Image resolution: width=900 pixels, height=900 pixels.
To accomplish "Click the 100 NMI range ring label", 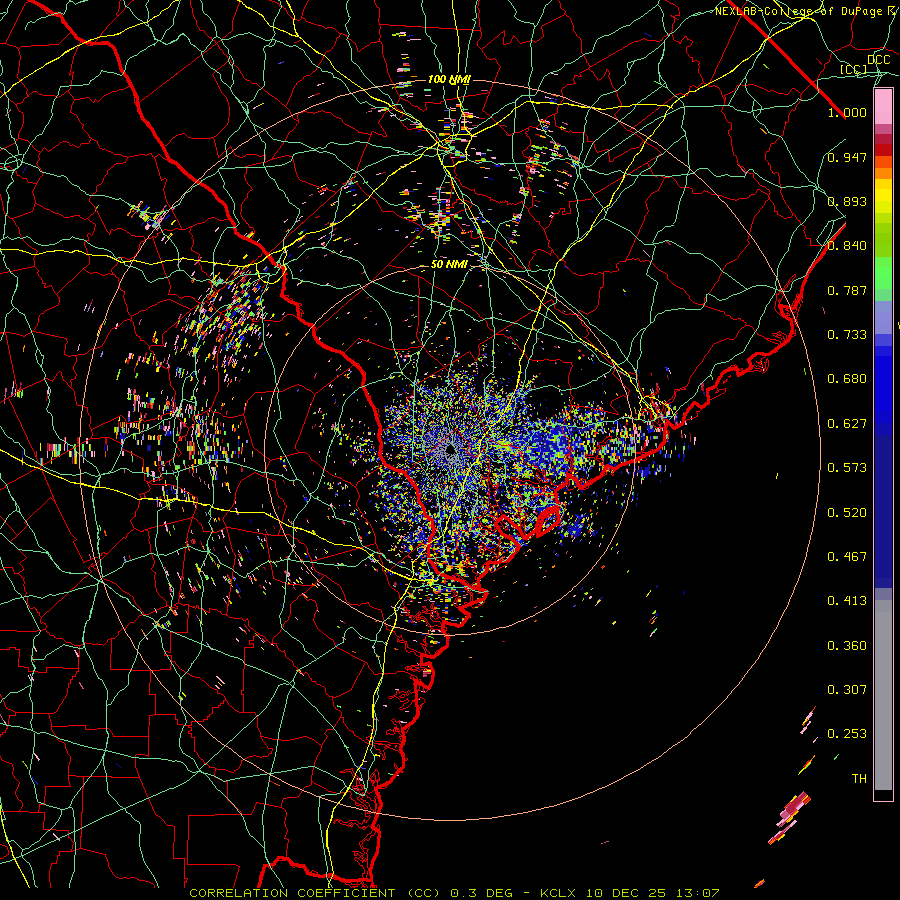I will pos(449,79).
